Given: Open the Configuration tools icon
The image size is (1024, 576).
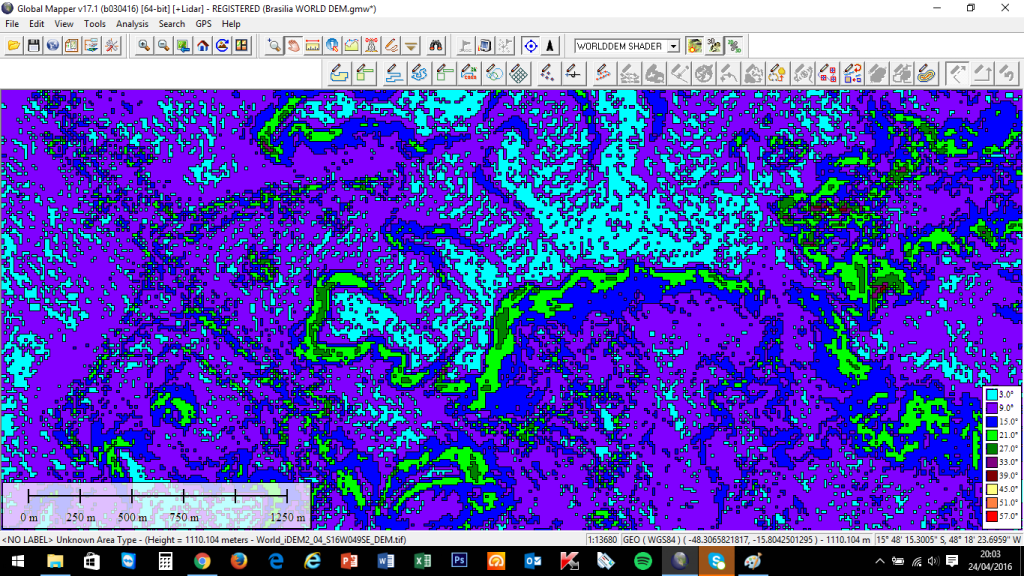Looking at the screenshot, I should point(111,45).
